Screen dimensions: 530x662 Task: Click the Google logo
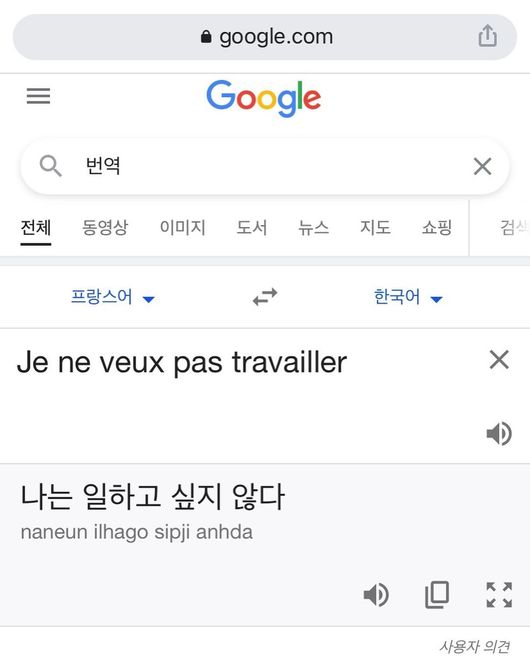(264, 98)
